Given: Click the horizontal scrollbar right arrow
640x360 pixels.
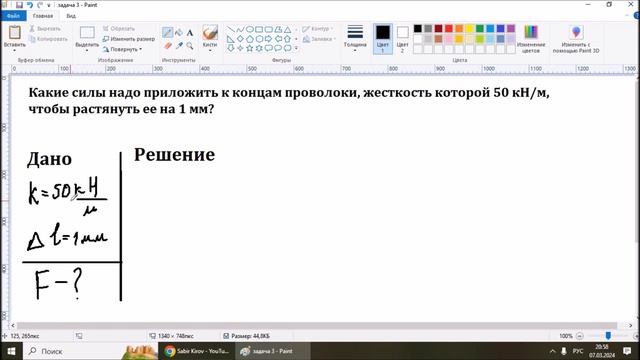Looking at the screenshot, I should [631, 326].
